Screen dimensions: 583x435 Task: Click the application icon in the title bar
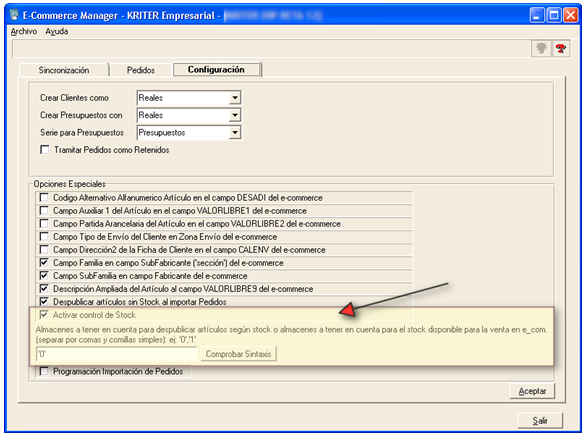click(x=14, y=15)
